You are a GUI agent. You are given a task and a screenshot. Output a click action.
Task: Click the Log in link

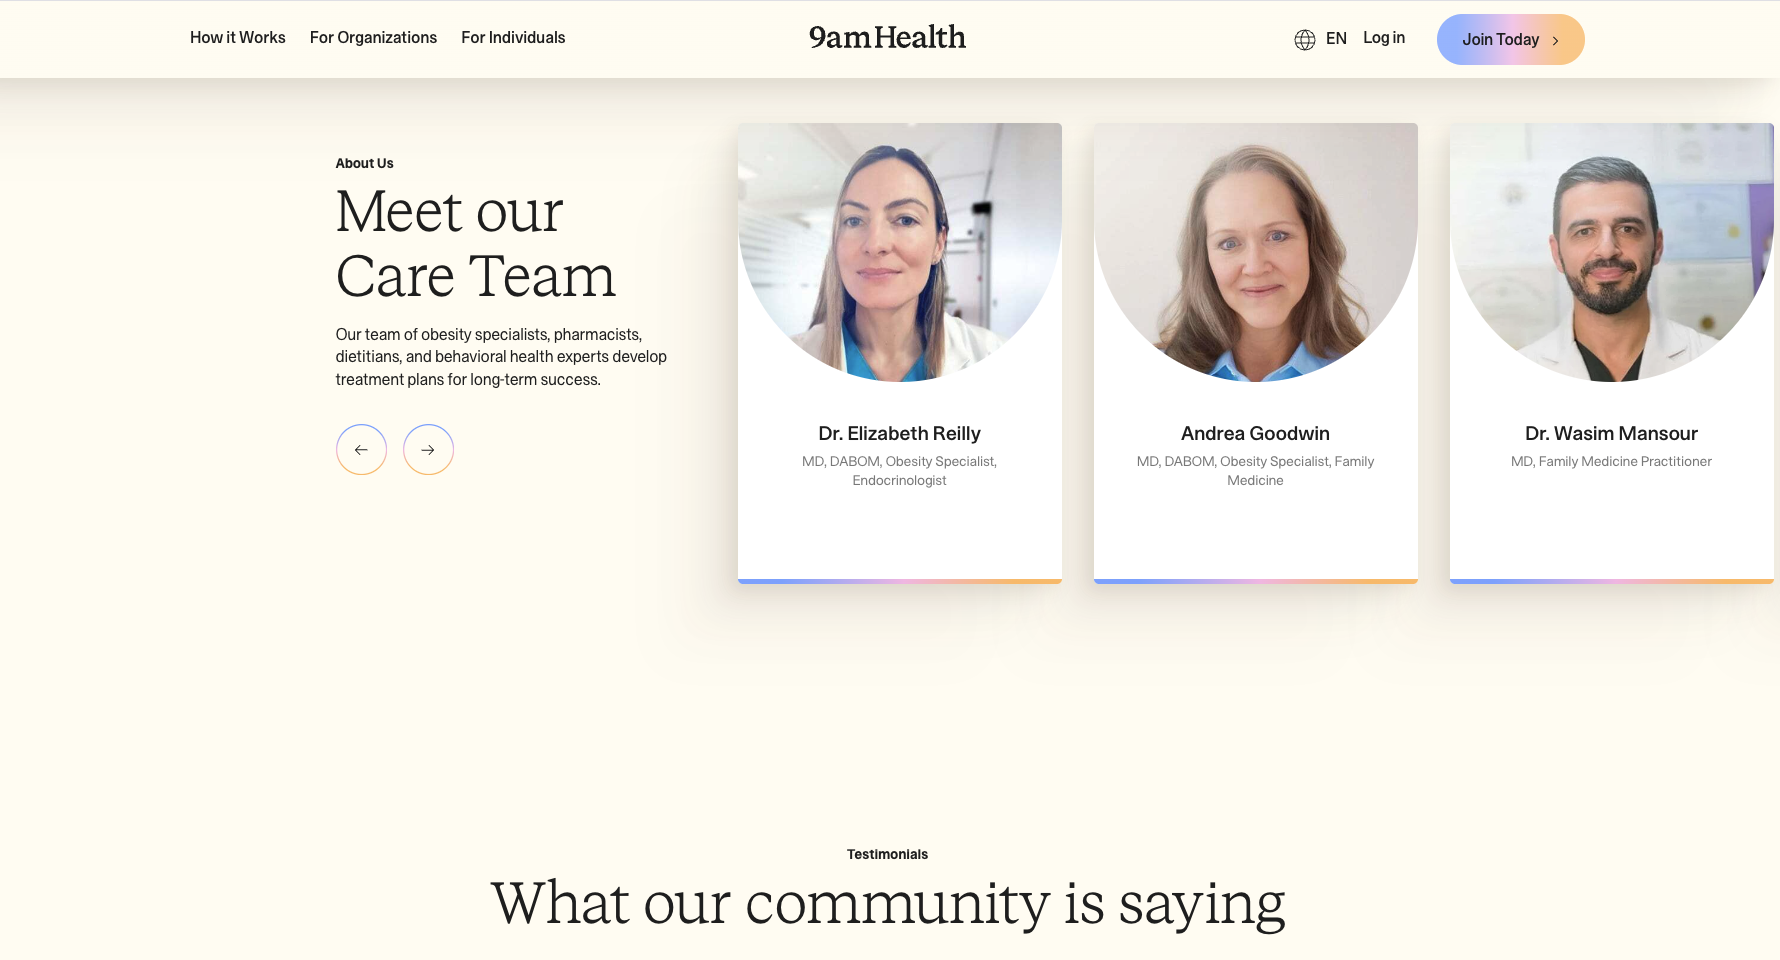click(x=1384, y=38)
